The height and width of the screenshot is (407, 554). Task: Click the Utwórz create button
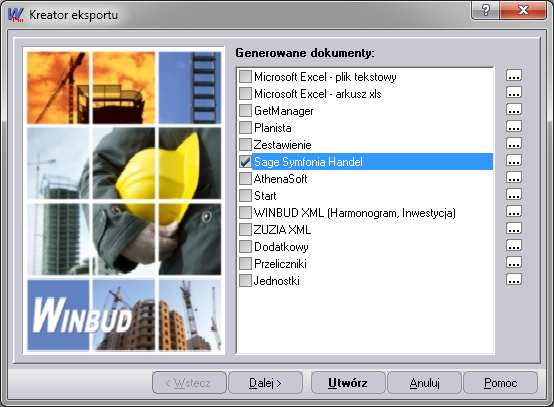pos(348,383)
